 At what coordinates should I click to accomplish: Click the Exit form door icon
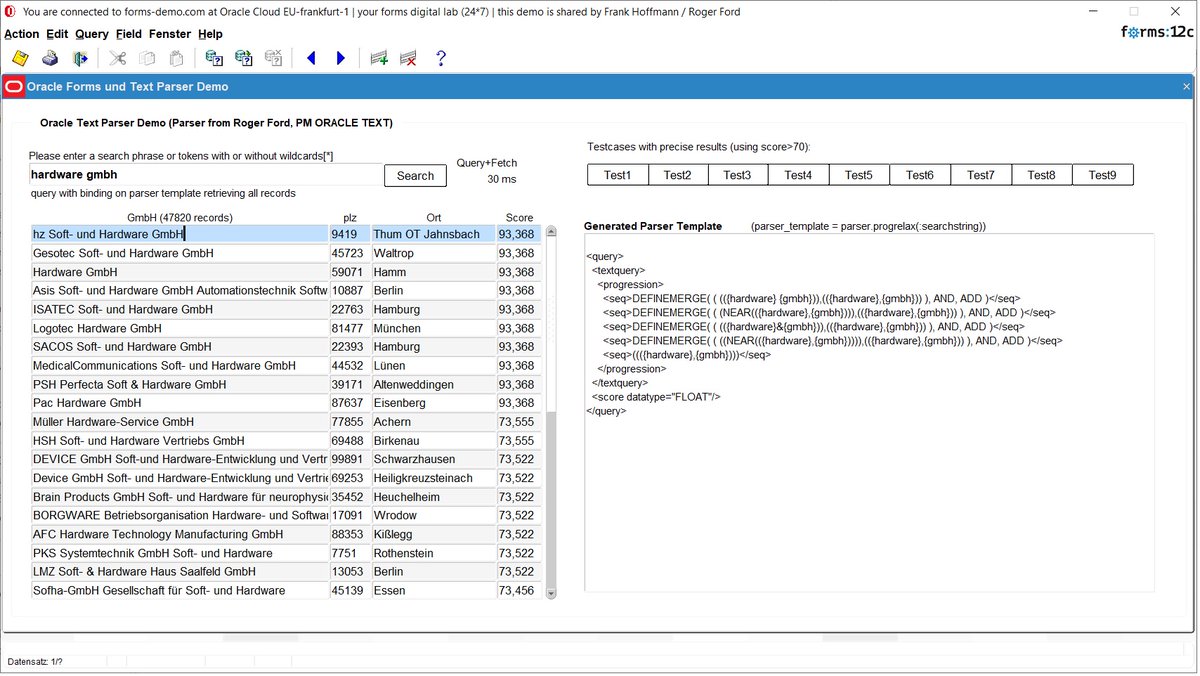click(80, 58)
